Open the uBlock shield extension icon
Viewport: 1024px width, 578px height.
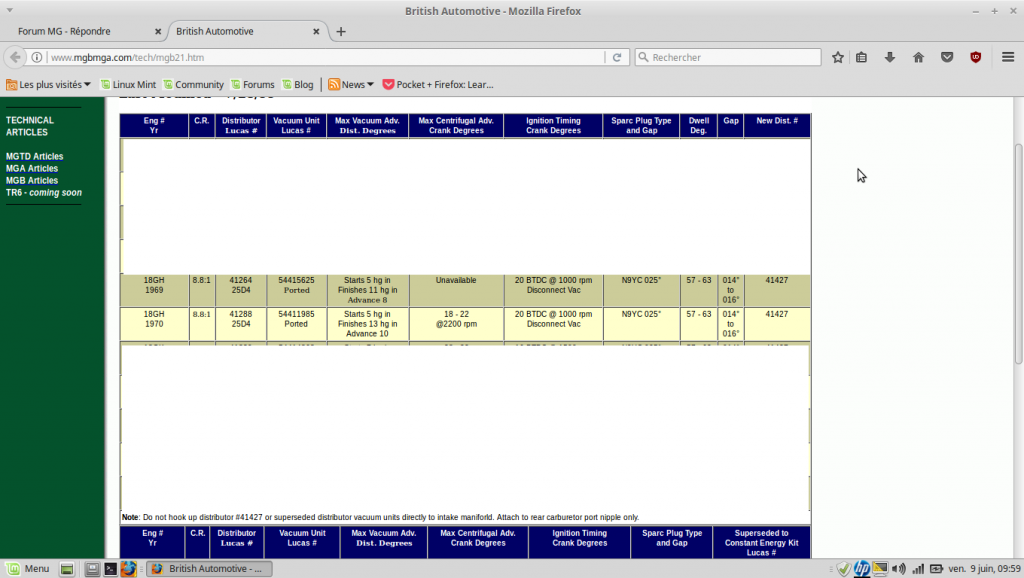(x=976, y=57)
